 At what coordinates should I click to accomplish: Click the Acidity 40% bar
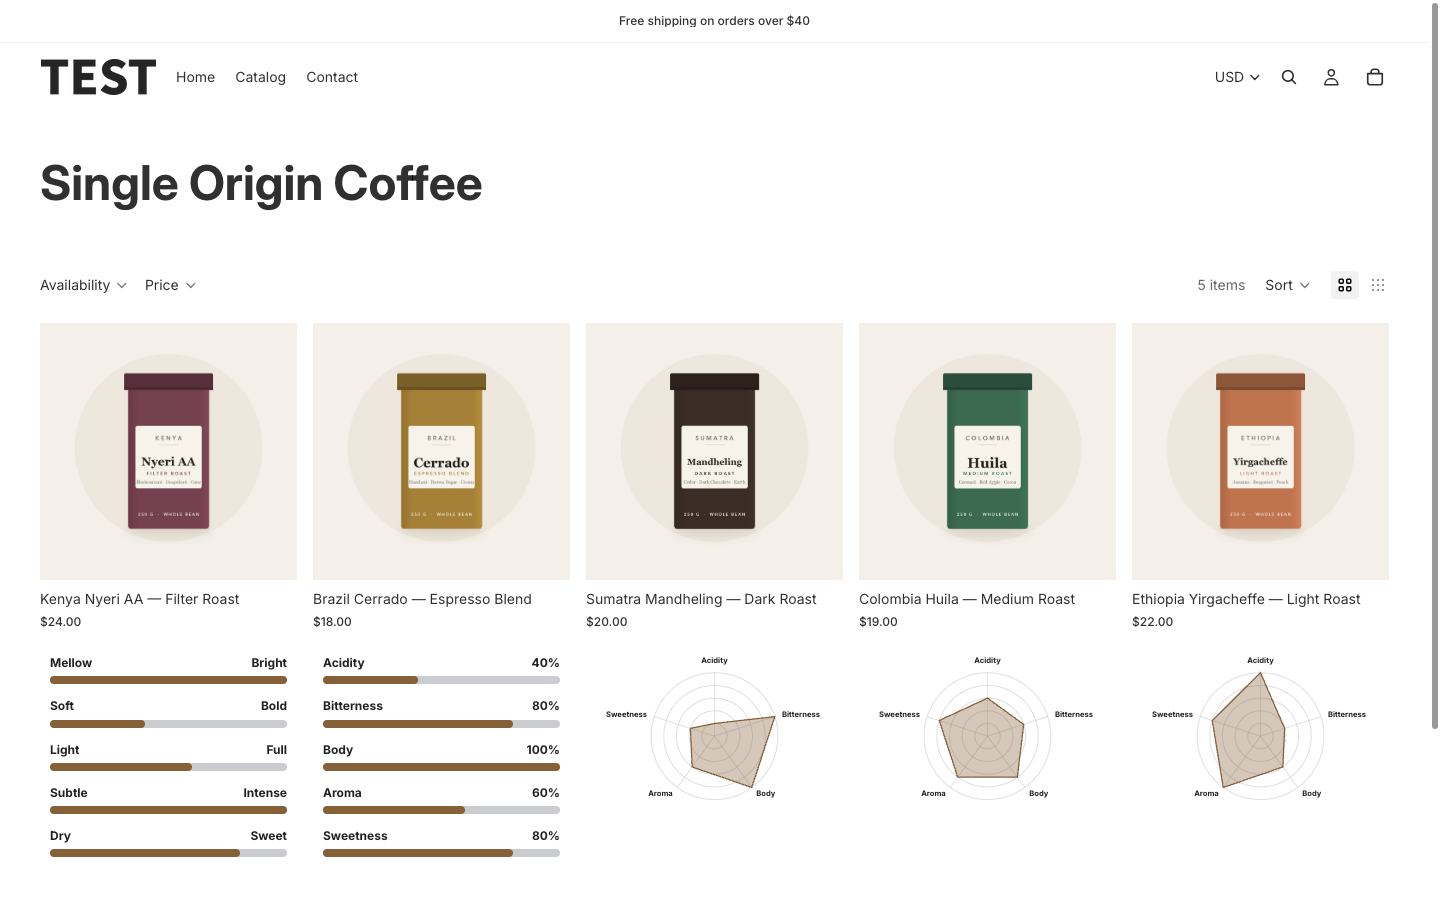(441, 680)
